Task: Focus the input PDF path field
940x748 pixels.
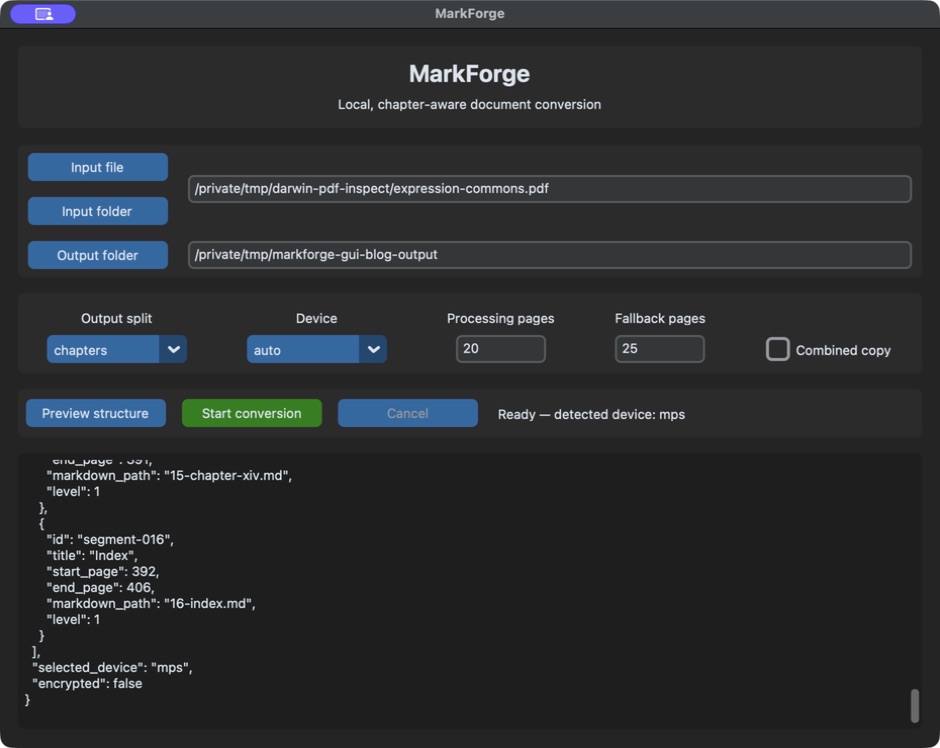Action: (x=550, y=189)
